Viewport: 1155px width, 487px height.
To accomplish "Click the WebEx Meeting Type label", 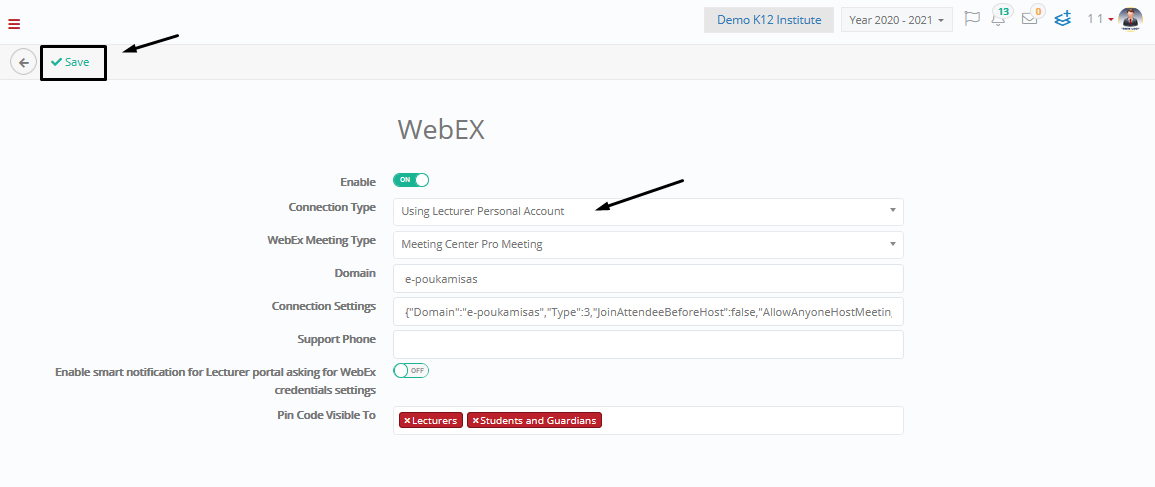I will pos(321,240).
